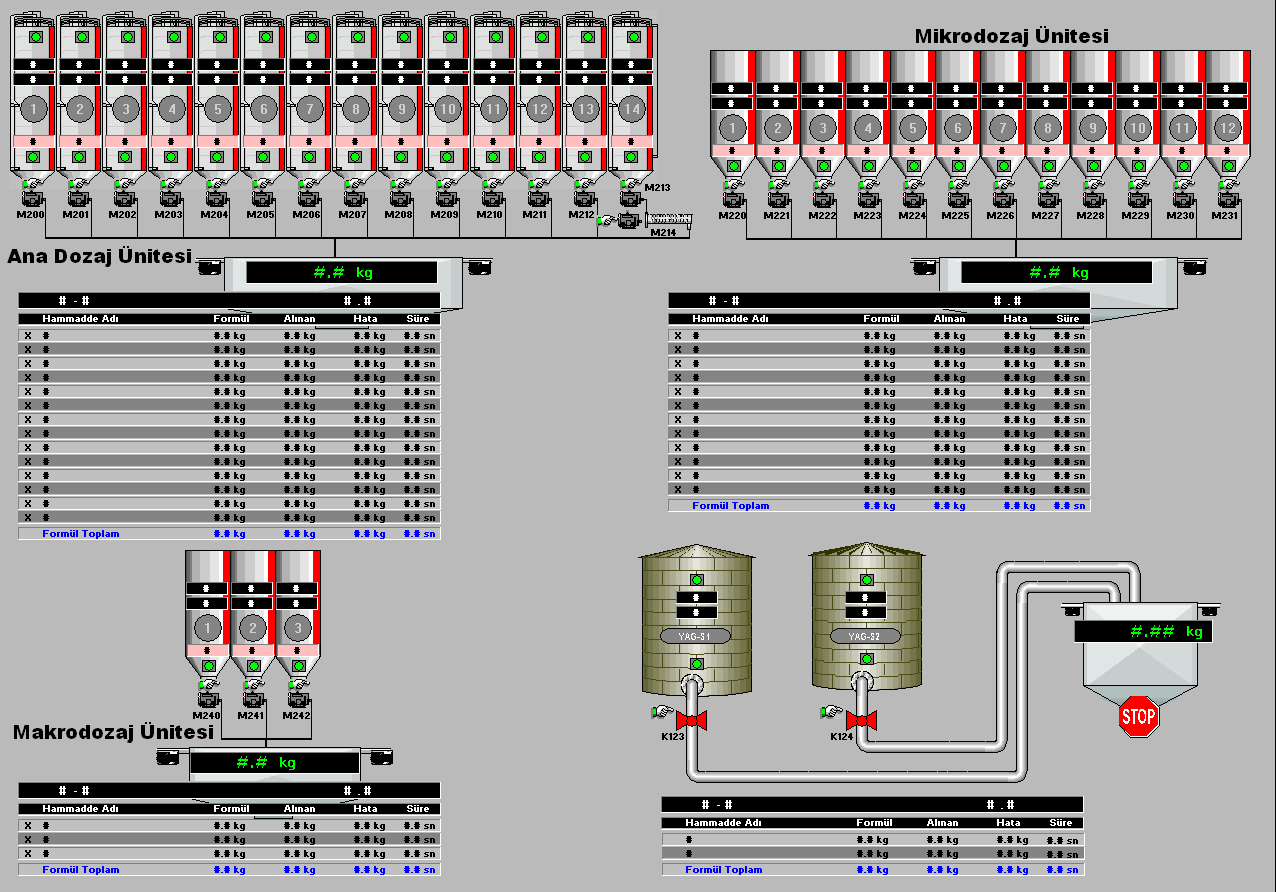This screenshot has width=1280, height=892.
Task: Click silo number 14 badge in Ana Dozaj
Action: click(631, 108)
